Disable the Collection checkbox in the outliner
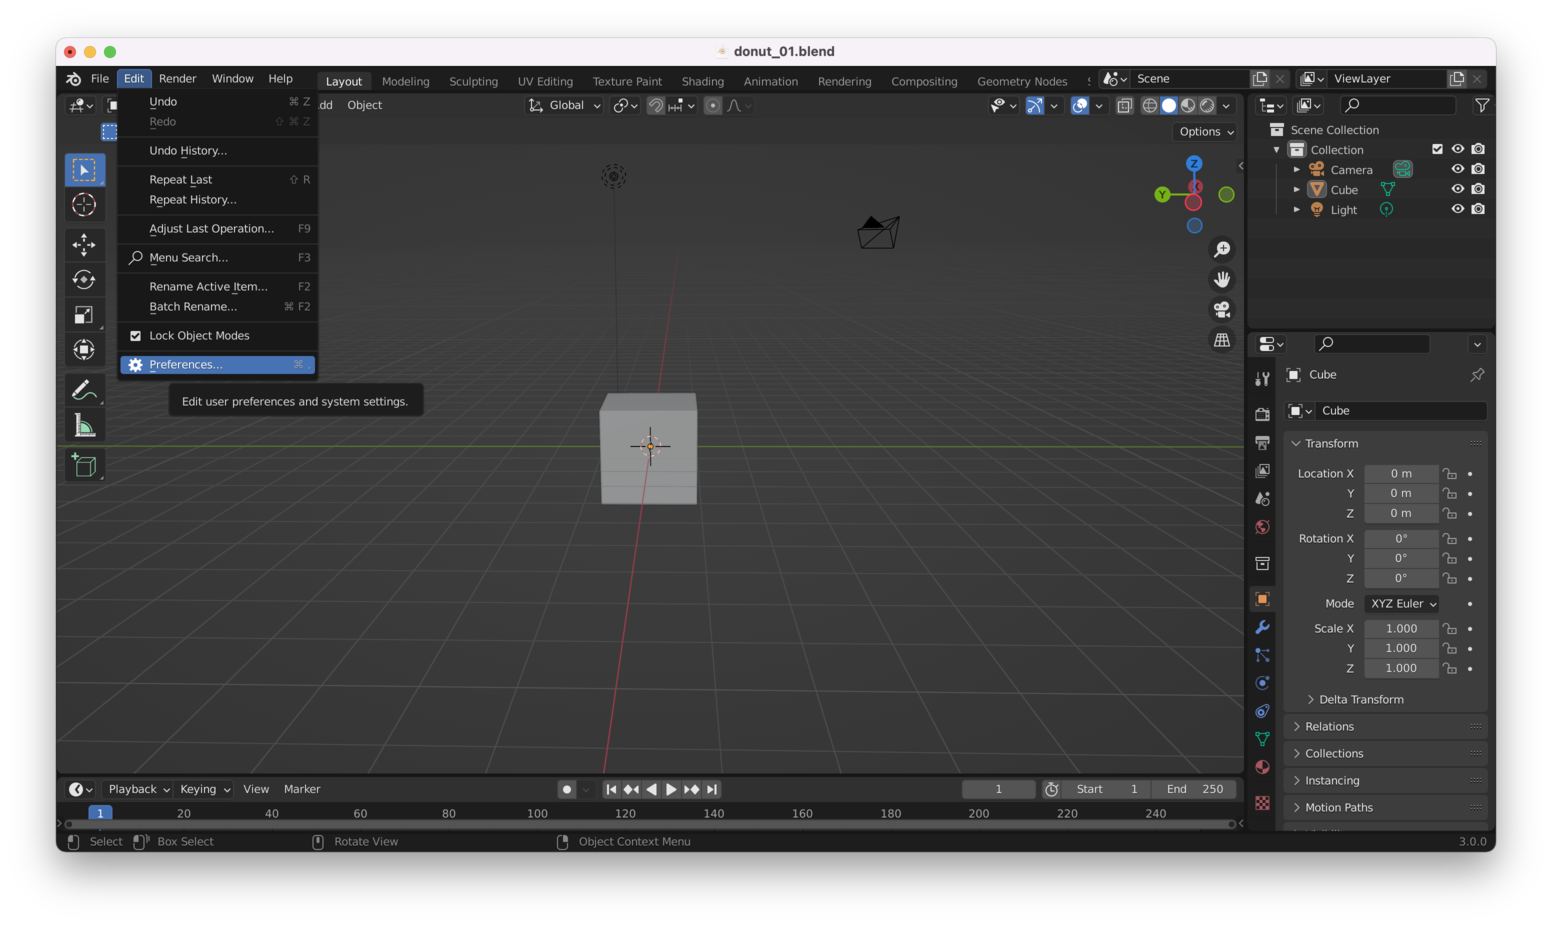 click(x=1438, y=149)
